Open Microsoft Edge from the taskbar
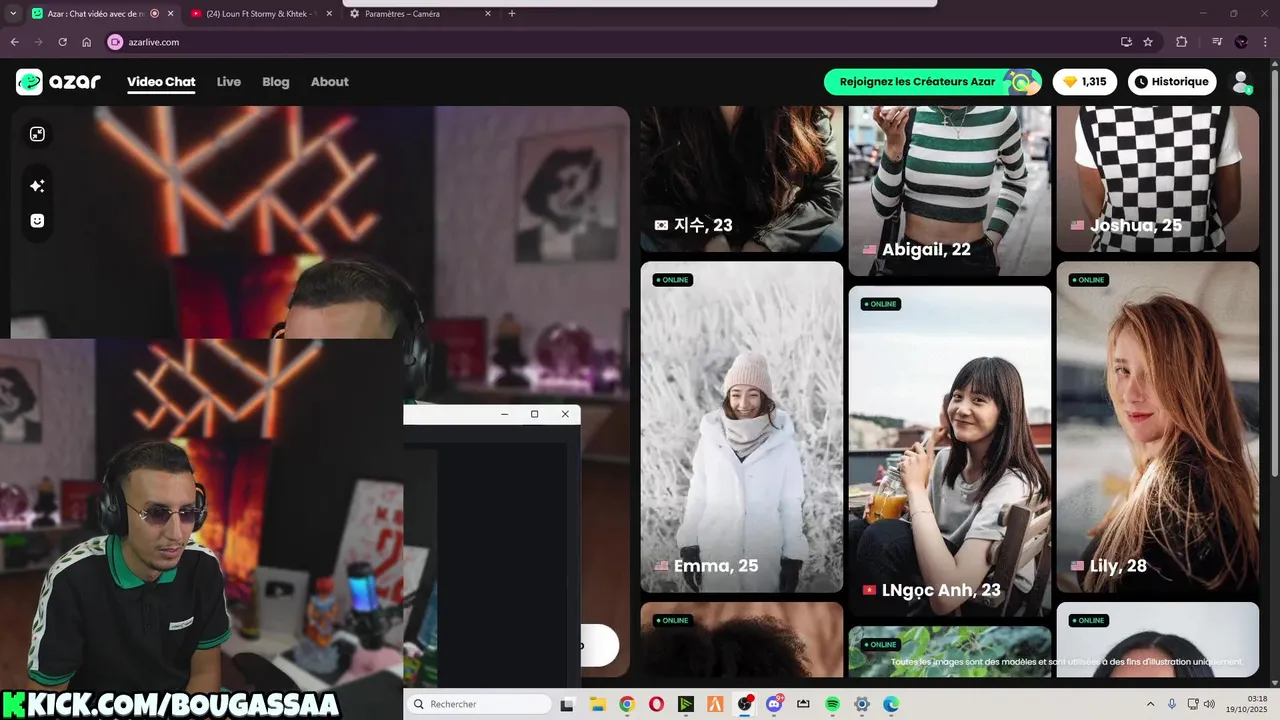Screen dimensions: 1280x720 point(891,704)
